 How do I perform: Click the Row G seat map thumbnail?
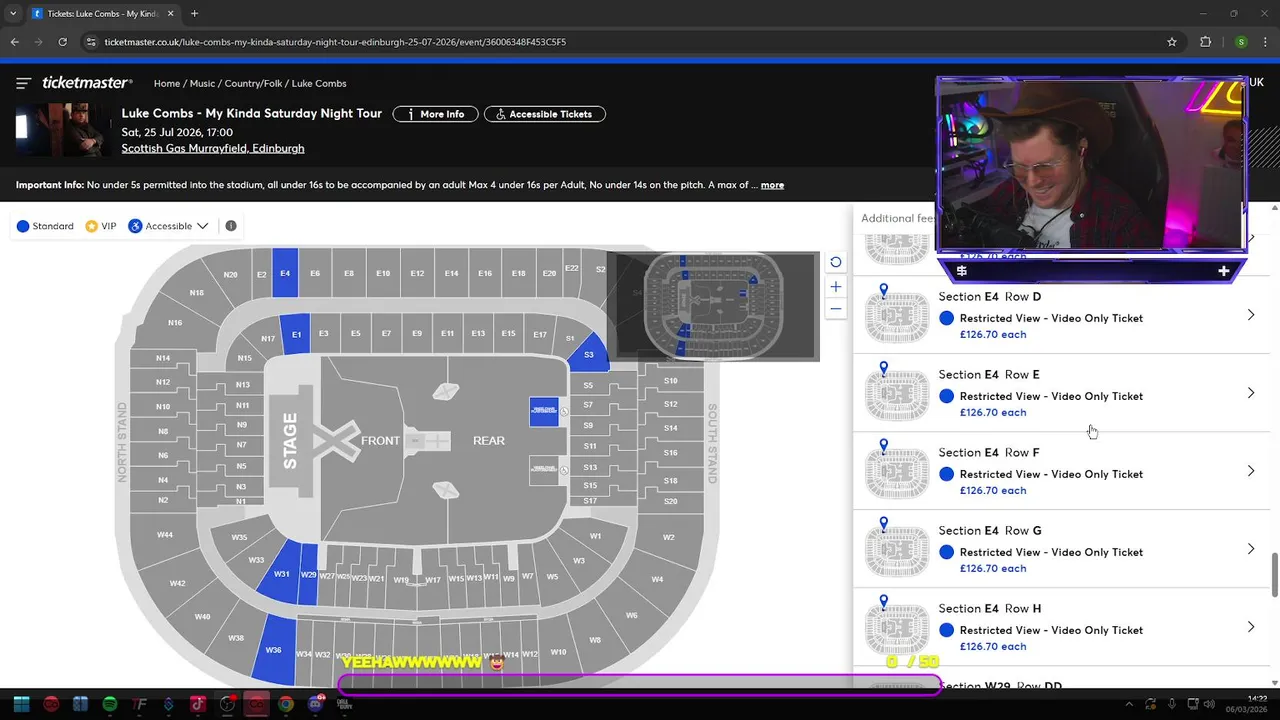tap(897, 549)
